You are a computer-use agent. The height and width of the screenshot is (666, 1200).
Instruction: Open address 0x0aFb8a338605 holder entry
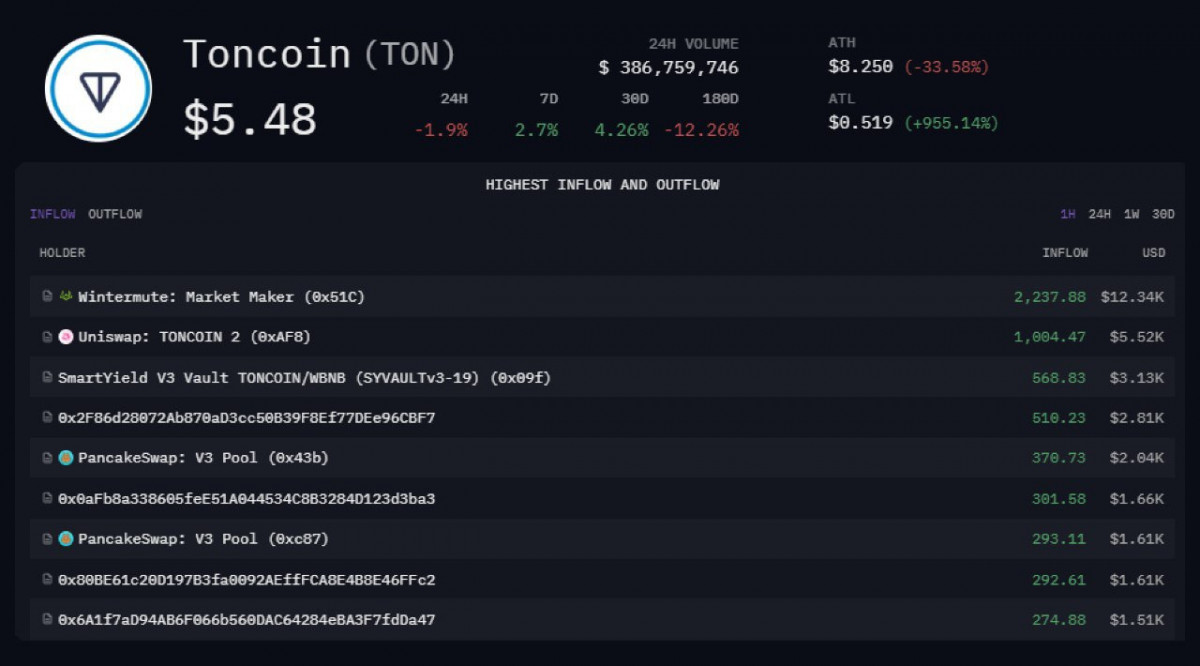[x=246, y=499]
